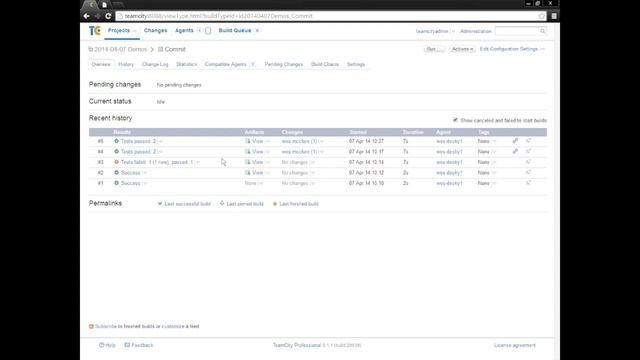Click the artifacts icon in build #4 row

[x=247, y=151]
